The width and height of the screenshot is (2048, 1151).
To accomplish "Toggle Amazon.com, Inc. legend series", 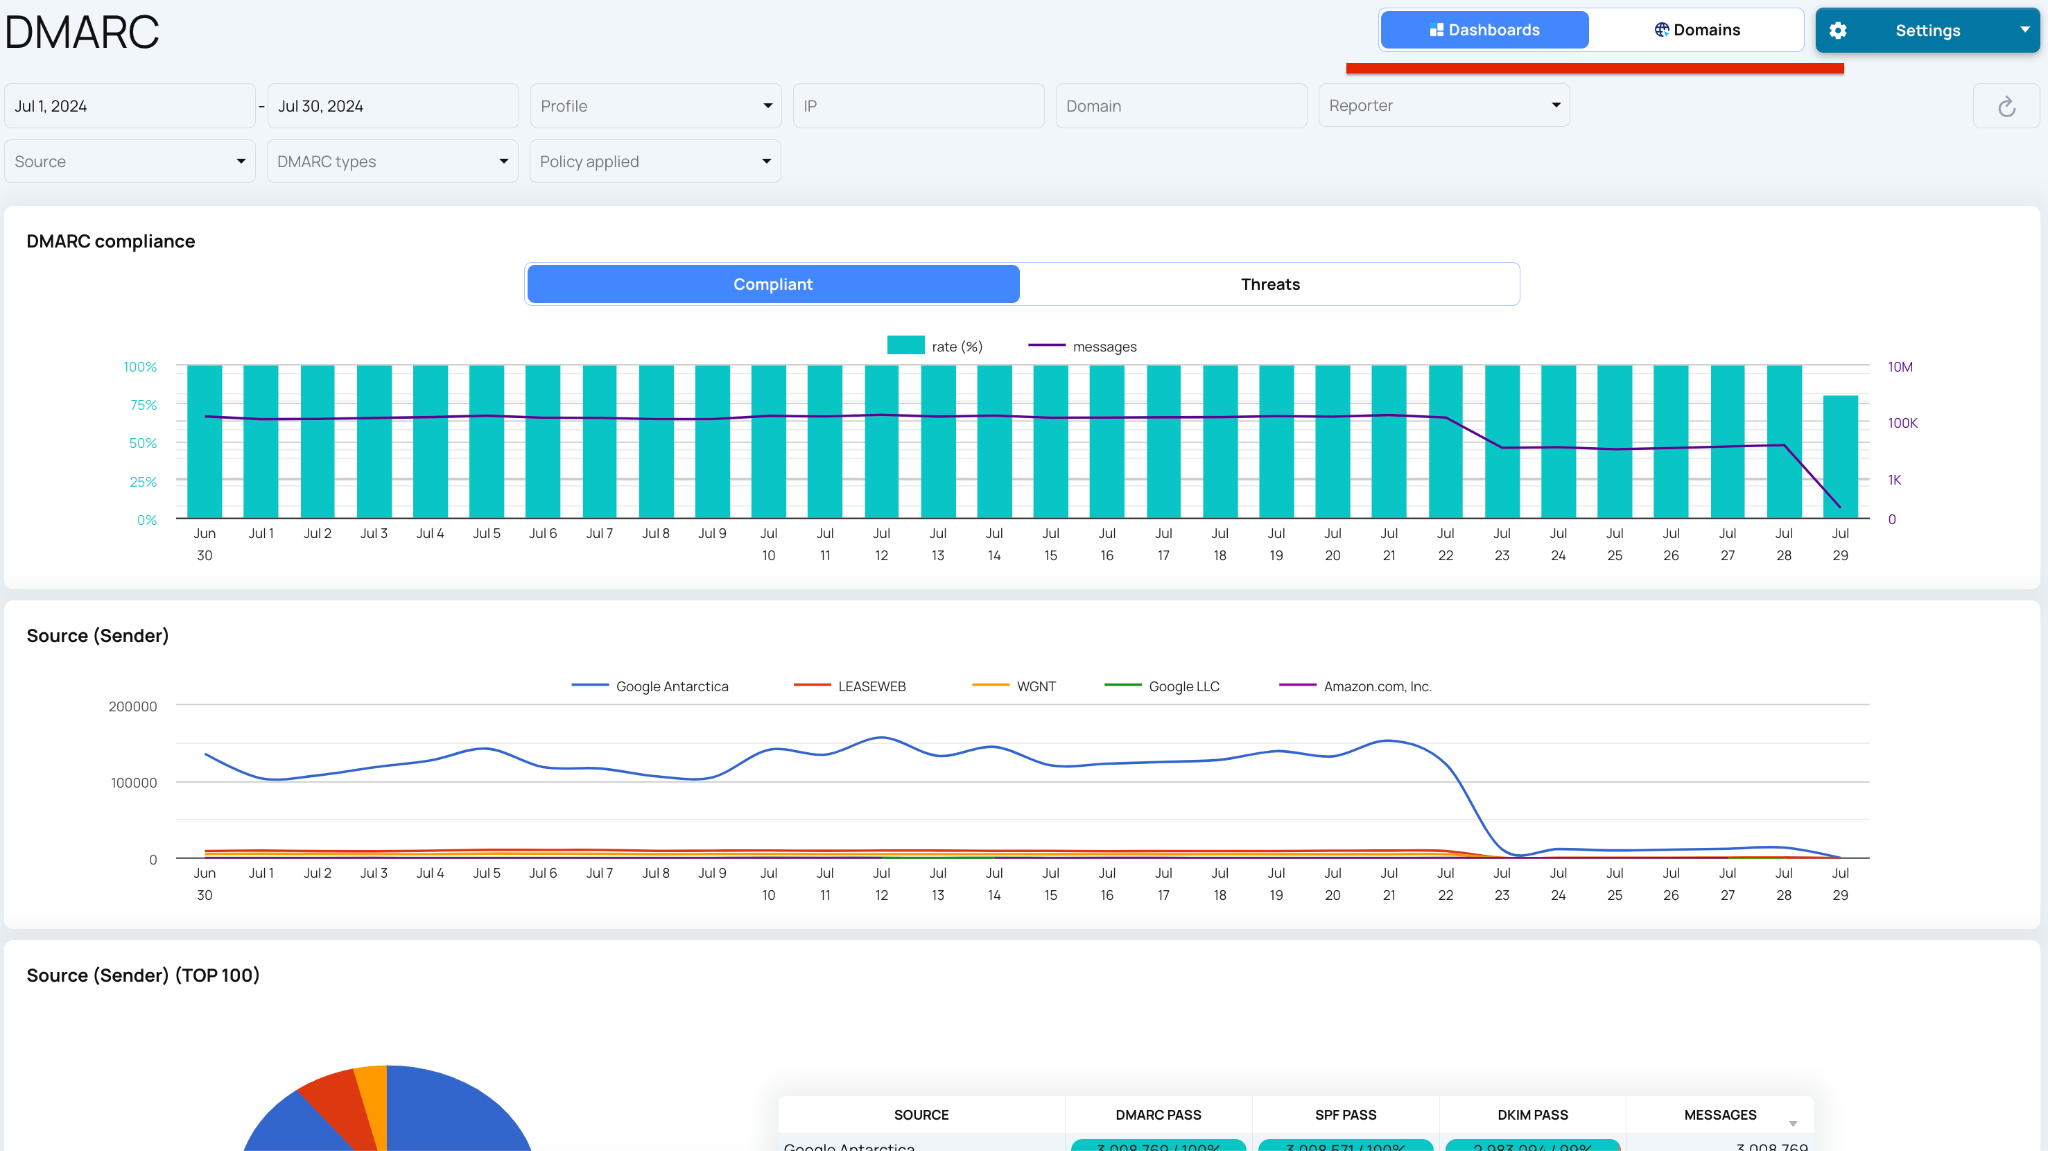I will tap(1356, 686).
